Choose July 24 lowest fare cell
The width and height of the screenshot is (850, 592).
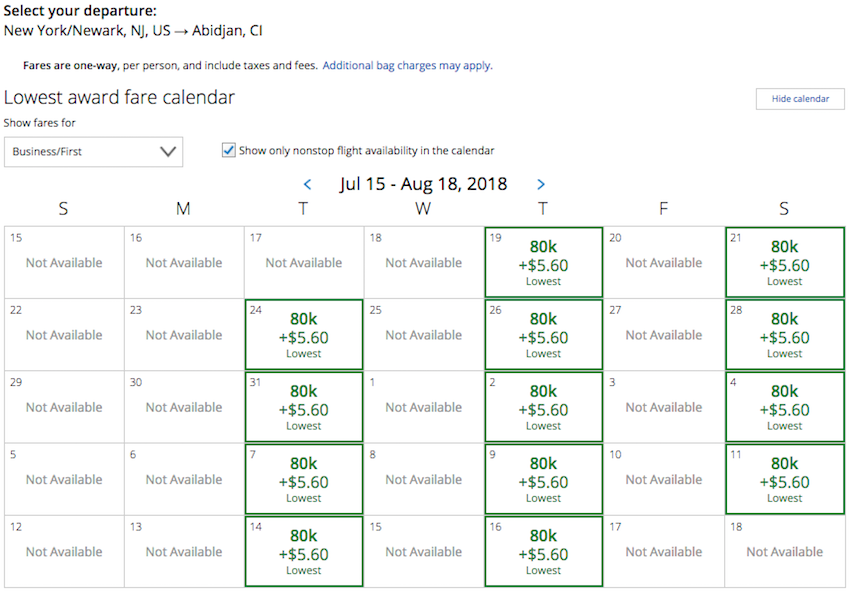coord(304,334)
